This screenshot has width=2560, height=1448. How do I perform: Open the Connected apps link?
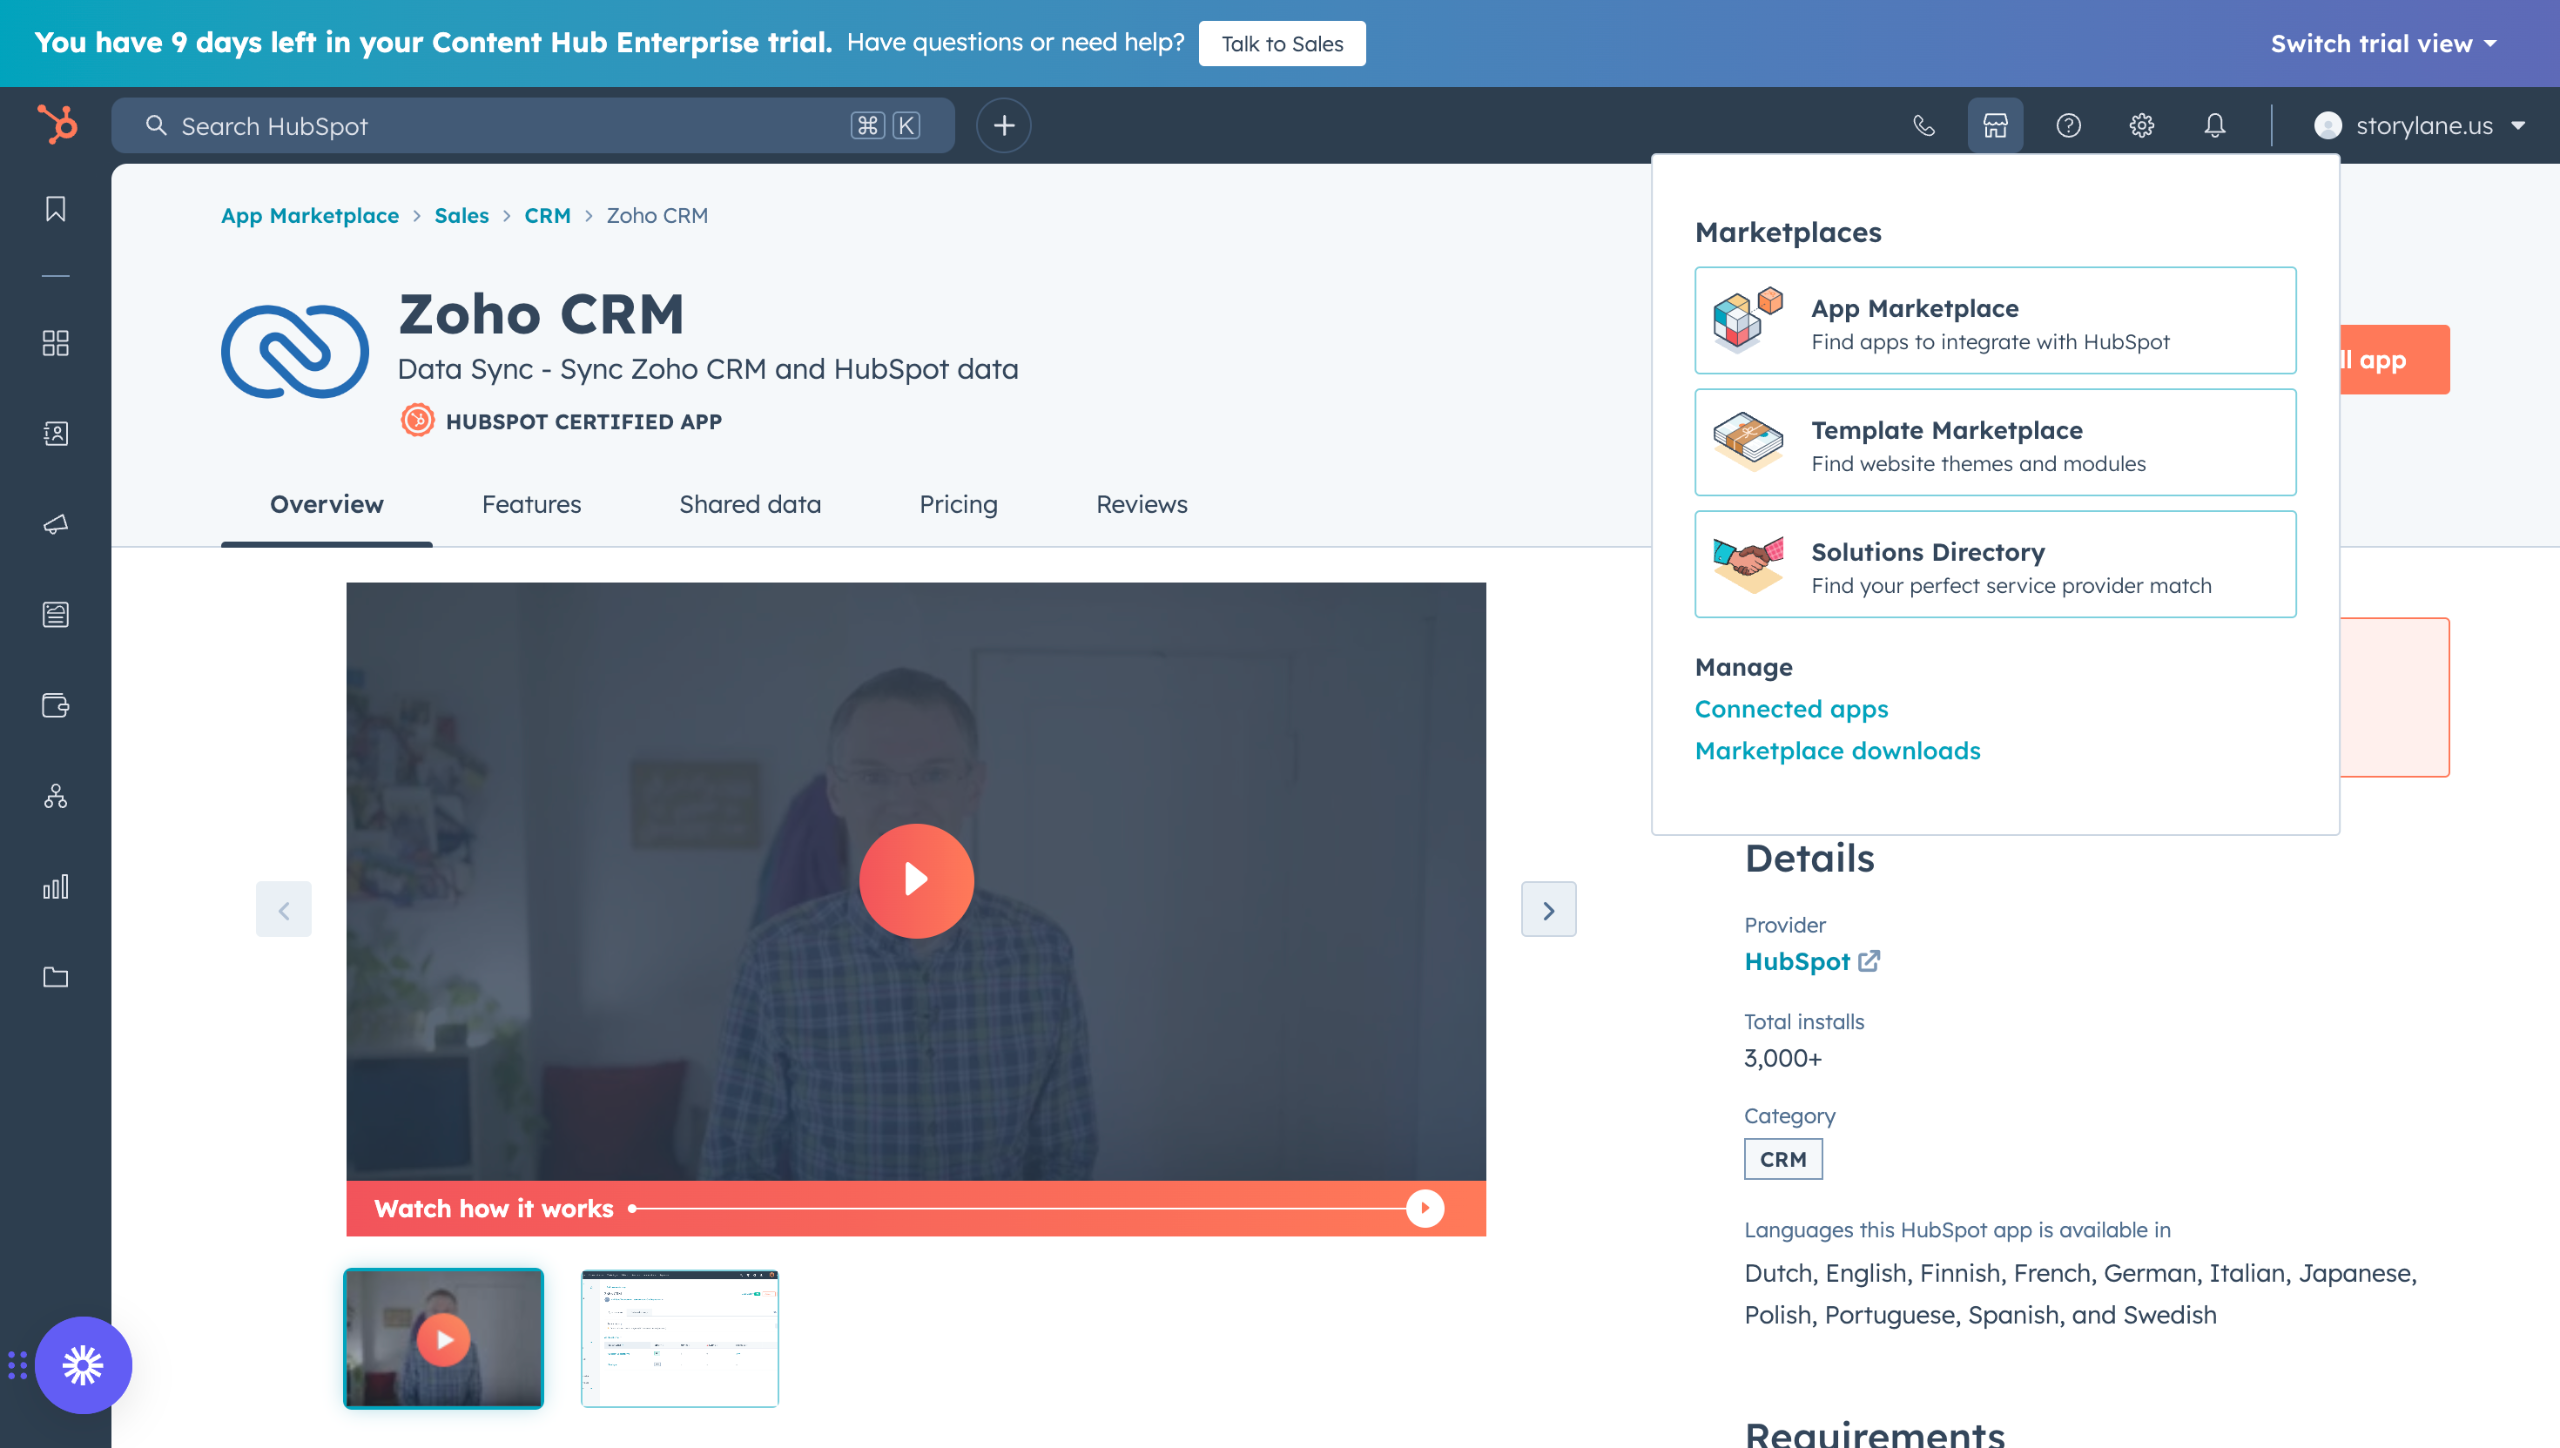pos(1791,709)
